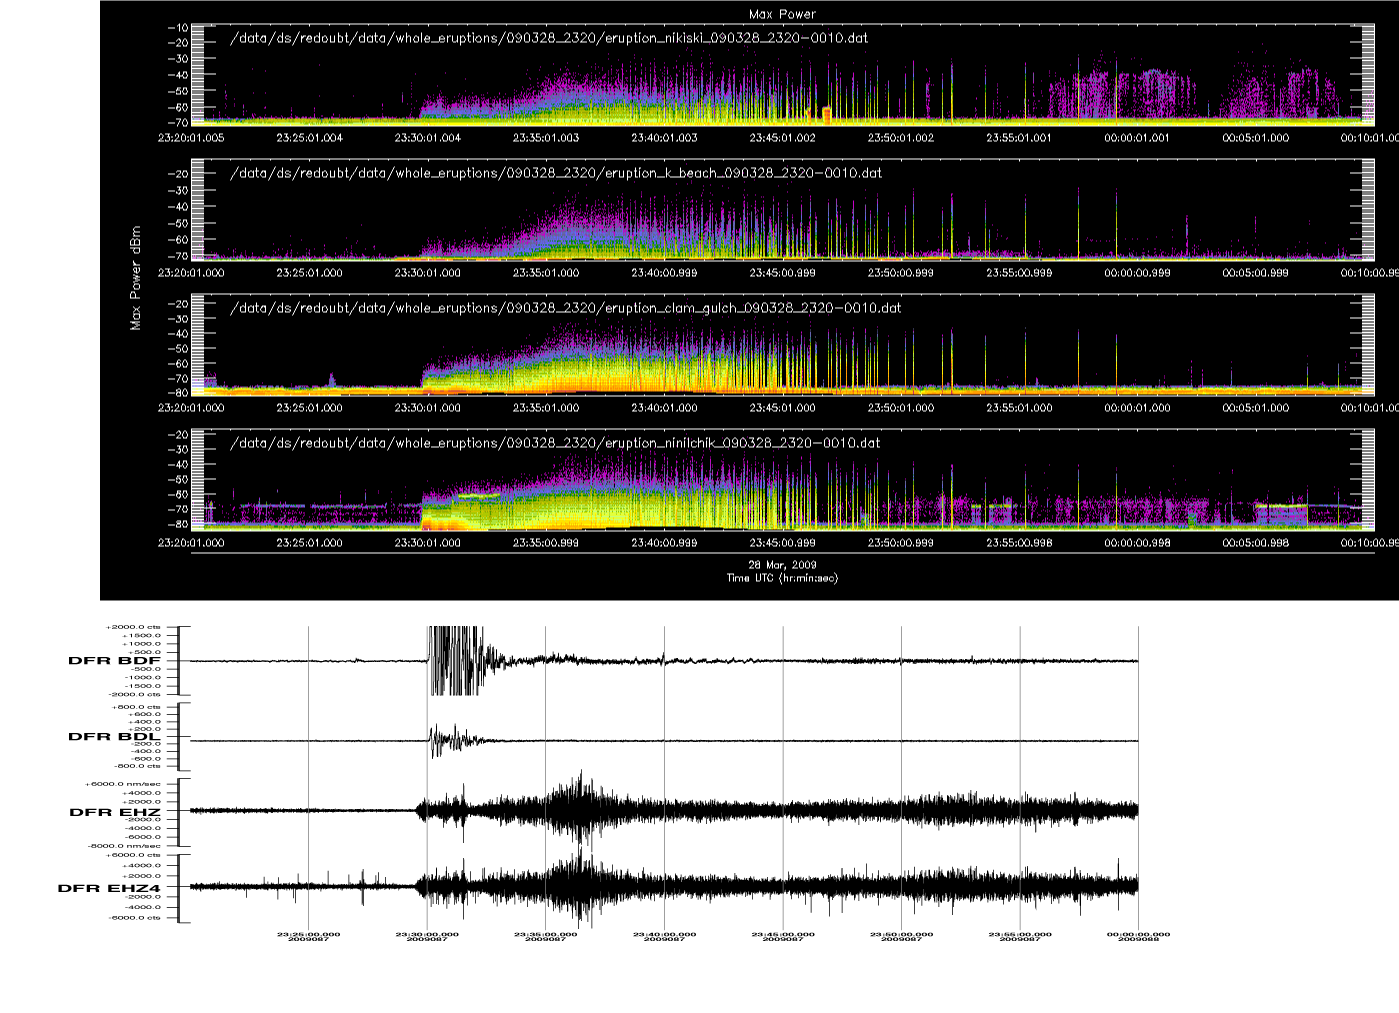Image resolution: width=1399 pixels, height=1013 pixels.
Task: Click the "+6000.0 nm/sec" amplitude label
Action: click(123, 784)
